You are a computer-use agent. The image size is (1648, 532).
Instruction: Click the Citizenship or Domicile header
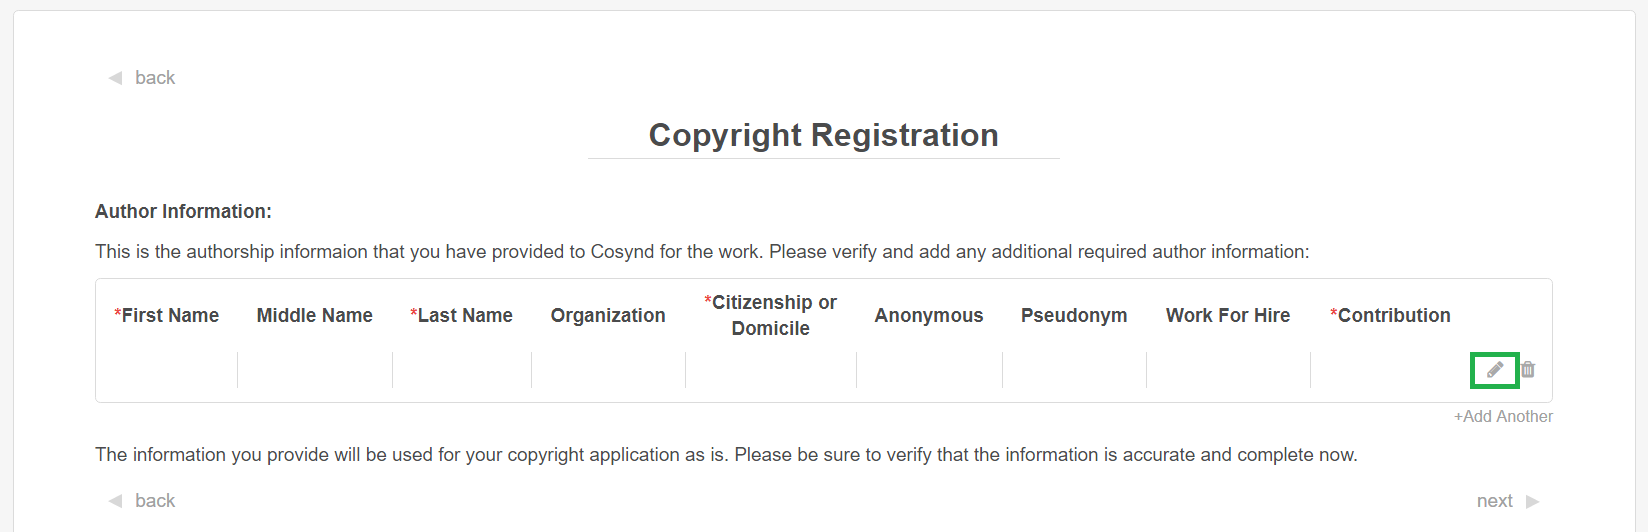click(x=770, y=315)
